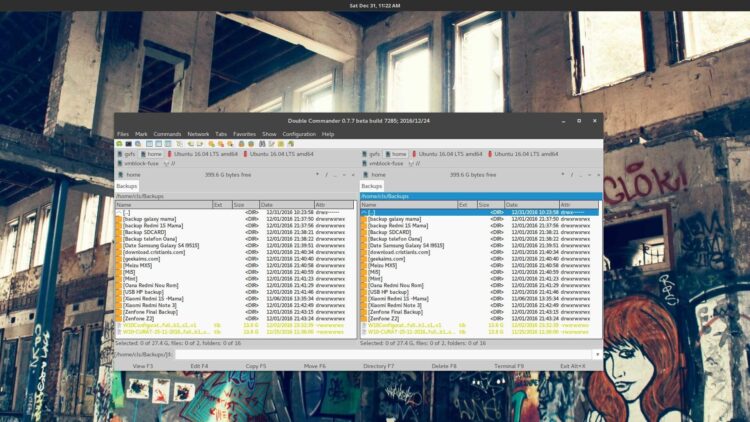Open first Ubuntu 16.04 LTS amd64 drive, left panel
The image size is (750, 422).
click(x=203, y=154)
